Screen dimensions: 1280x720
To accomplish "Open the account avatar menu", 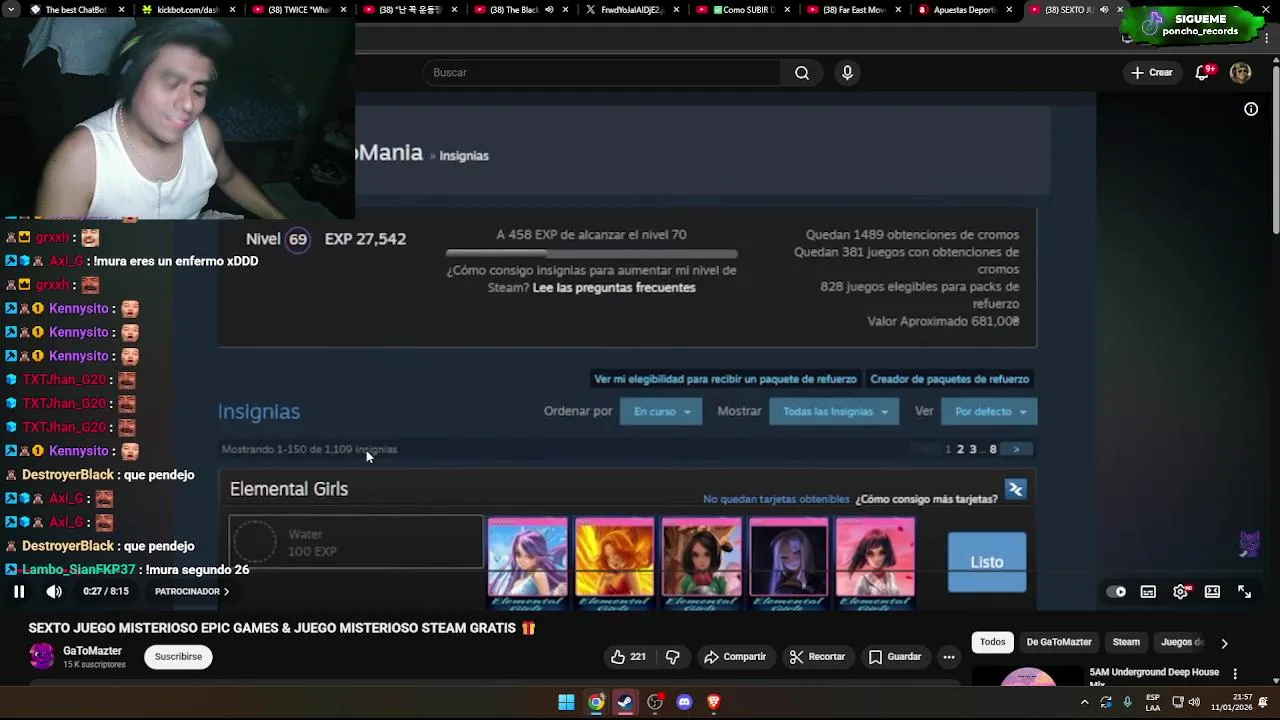I will click(x=1241, y=73).
